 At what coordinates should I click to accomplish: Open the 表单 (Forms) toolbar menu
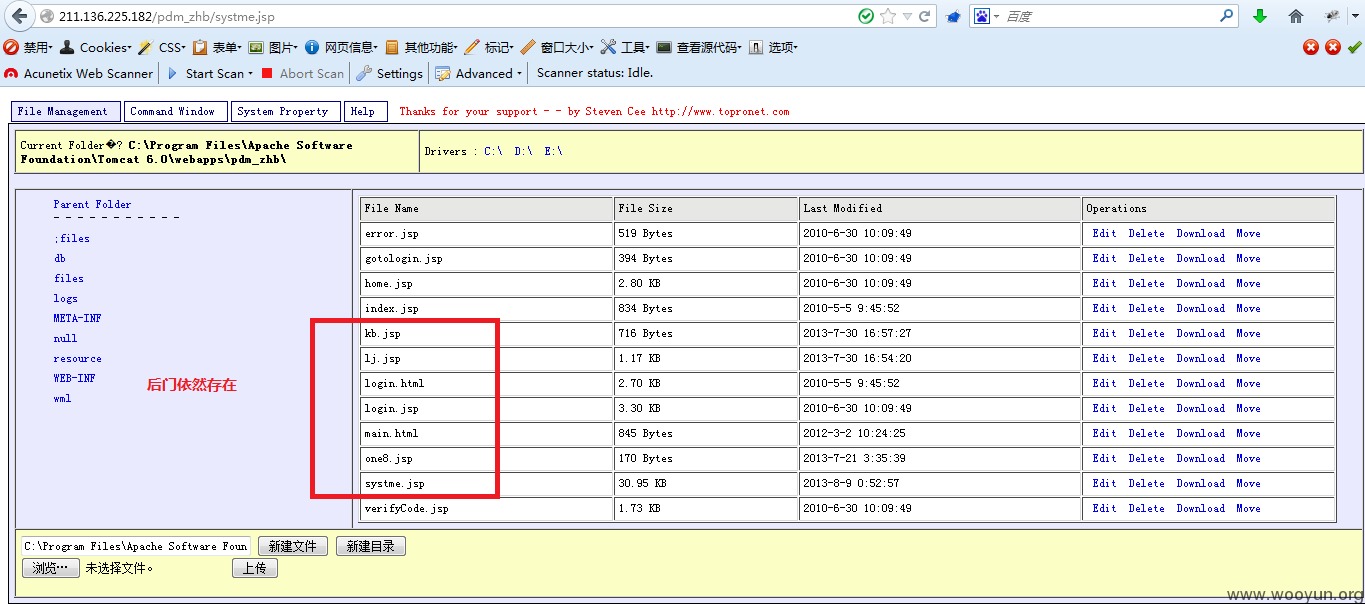(x=218, y=47)
